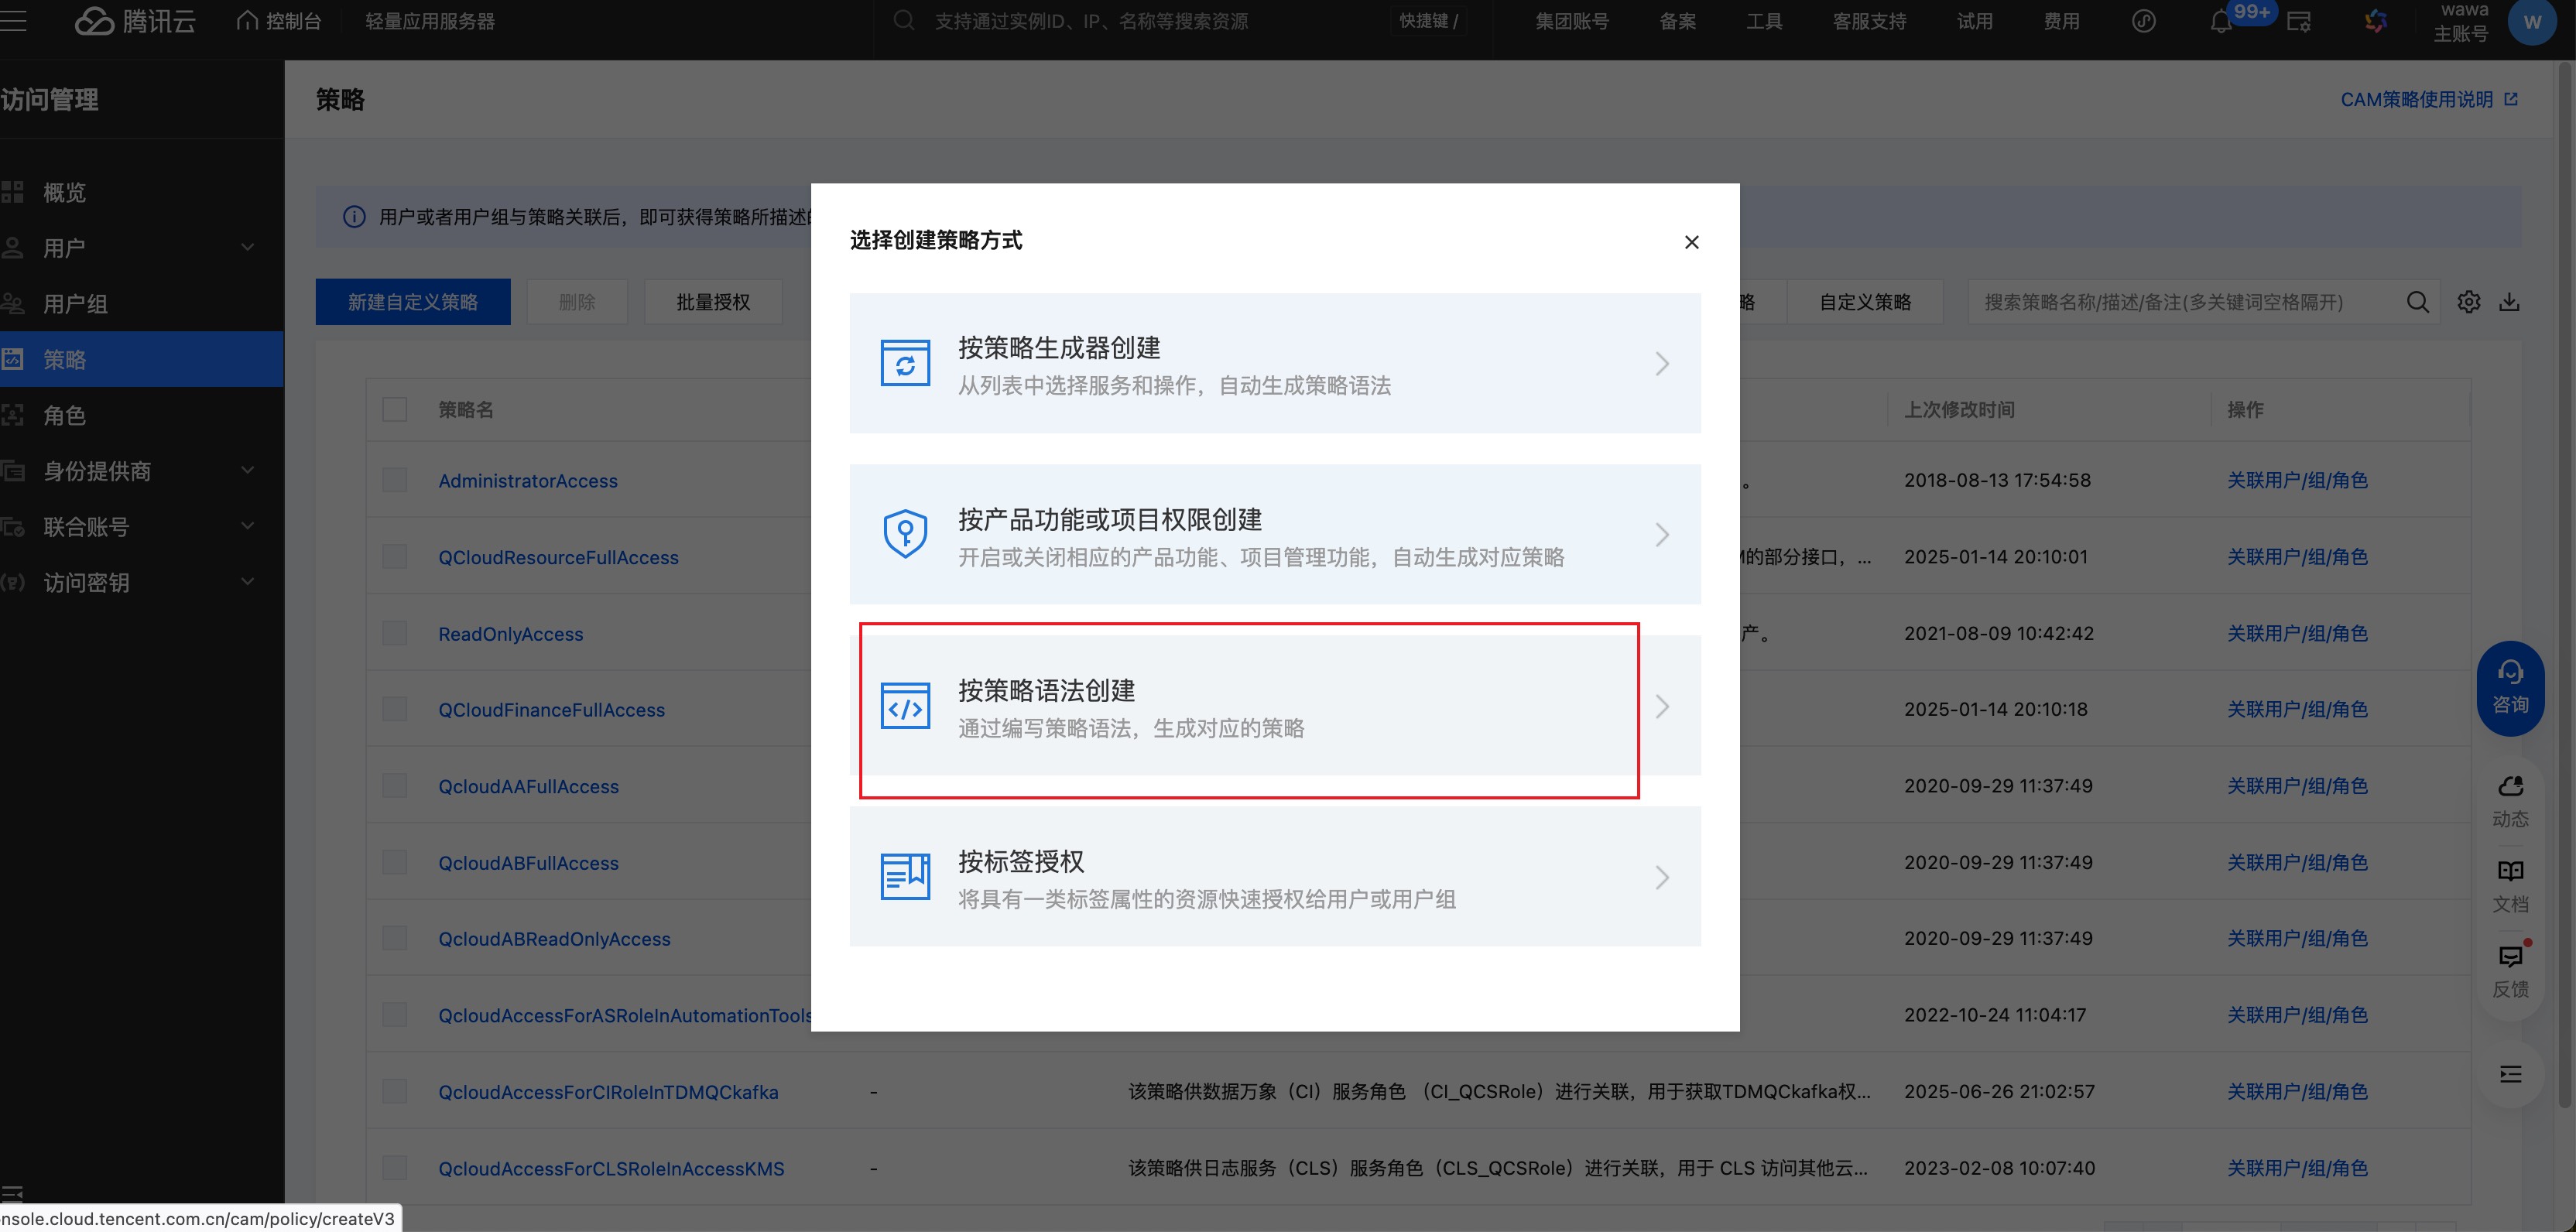Expand the 身份提供商 sidebar submenu arrow
The height and width of the screenshot is (1232, 2576).
[247, 470]
